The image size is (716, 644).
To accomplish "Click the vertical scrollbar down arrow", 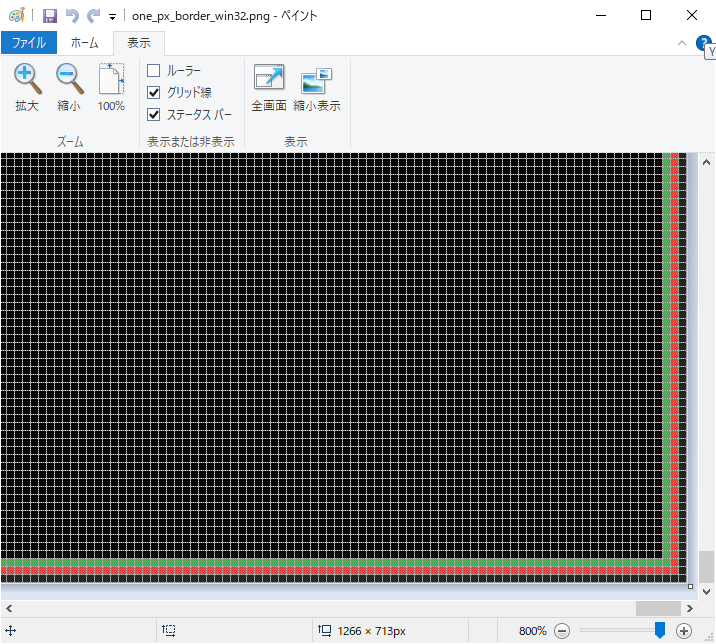I will (706, 591).
